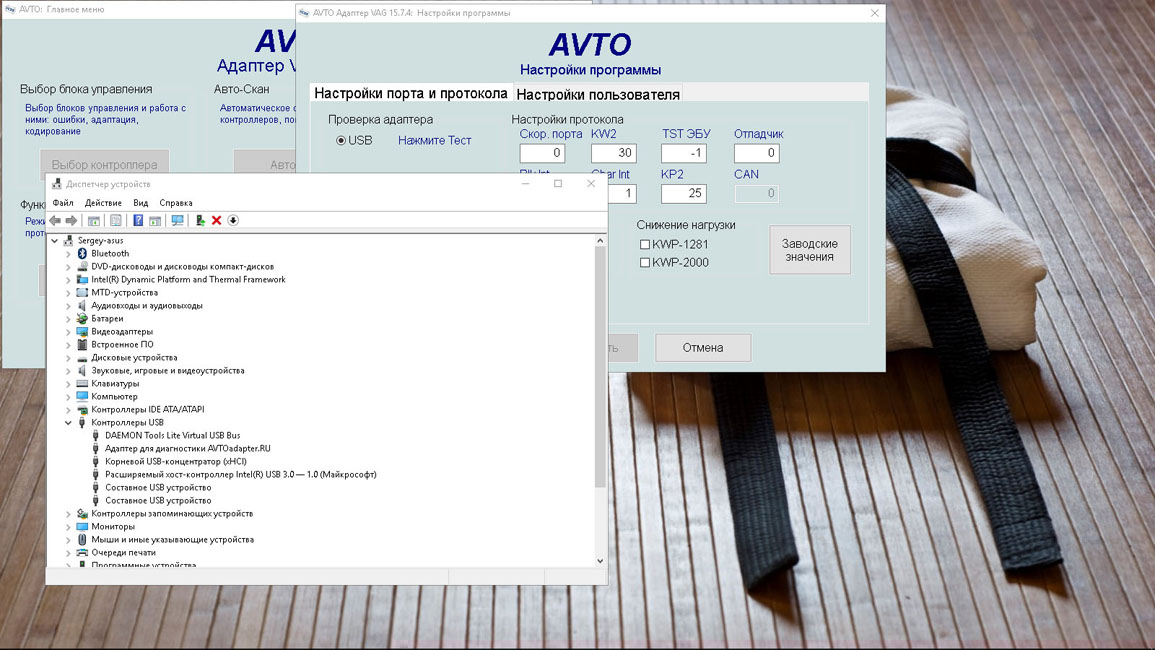
Task: Click the Properties toolbar icon
Action: (x=116, y=221)
